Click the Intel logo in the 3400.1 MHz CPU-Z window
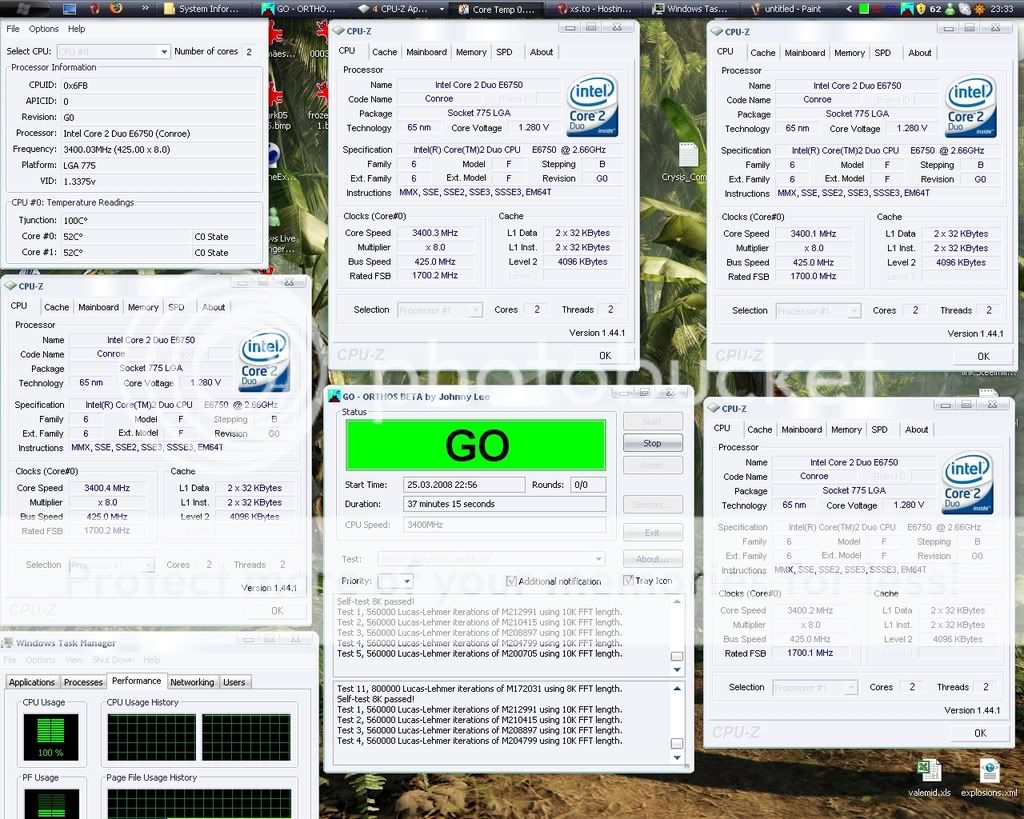This screenshot has height=819, width=1024. (x=970, y=106)
